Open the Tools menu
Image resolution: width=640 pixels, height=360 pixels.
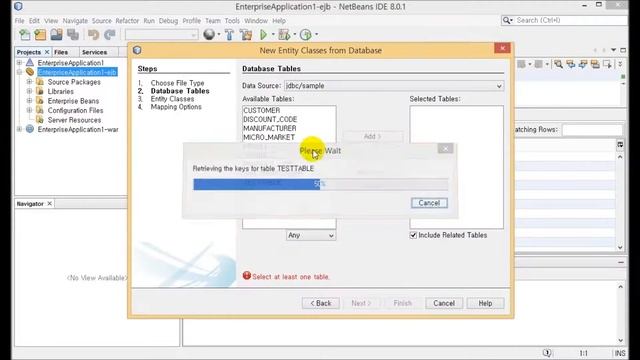point(232,20)
